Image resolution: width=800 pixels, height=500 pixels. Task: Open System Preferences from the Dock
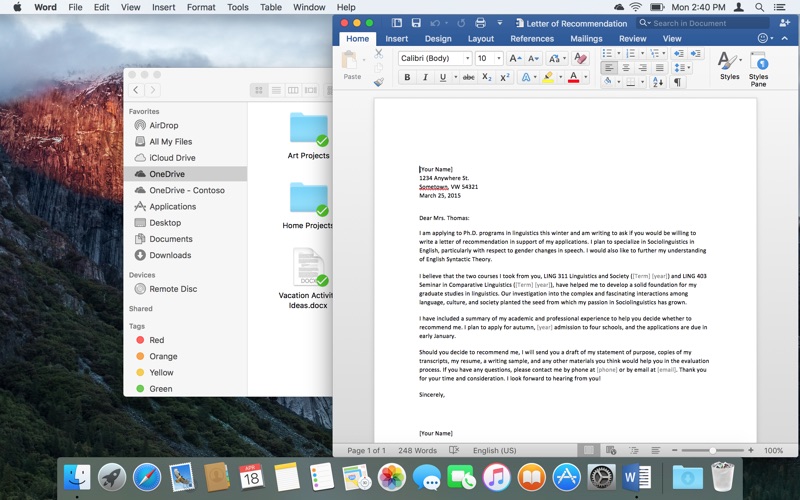602,478
